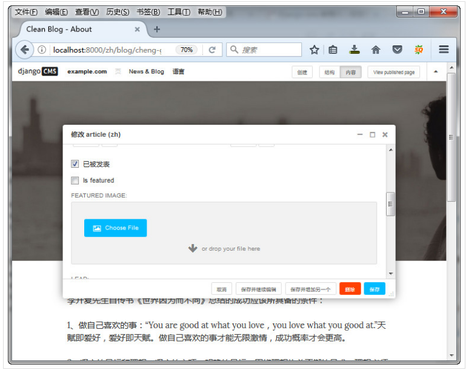Click the django CMS logo
The image size is (466, 370).
(38, 71)
